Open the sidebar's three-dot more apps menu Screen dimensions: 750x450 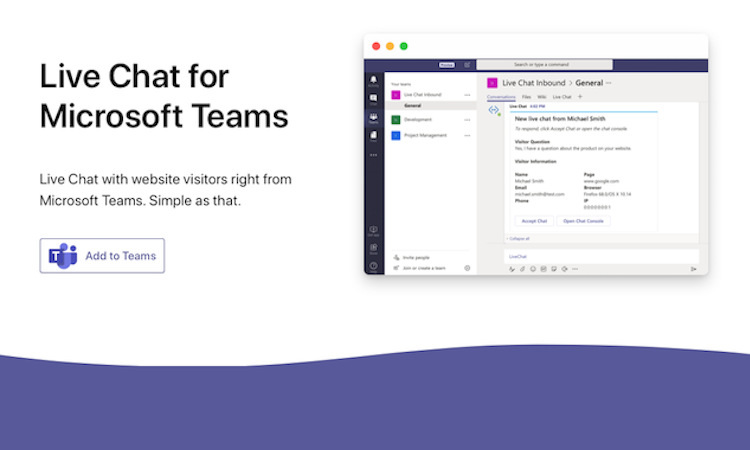pyautogui.click(x=374, y=155)
